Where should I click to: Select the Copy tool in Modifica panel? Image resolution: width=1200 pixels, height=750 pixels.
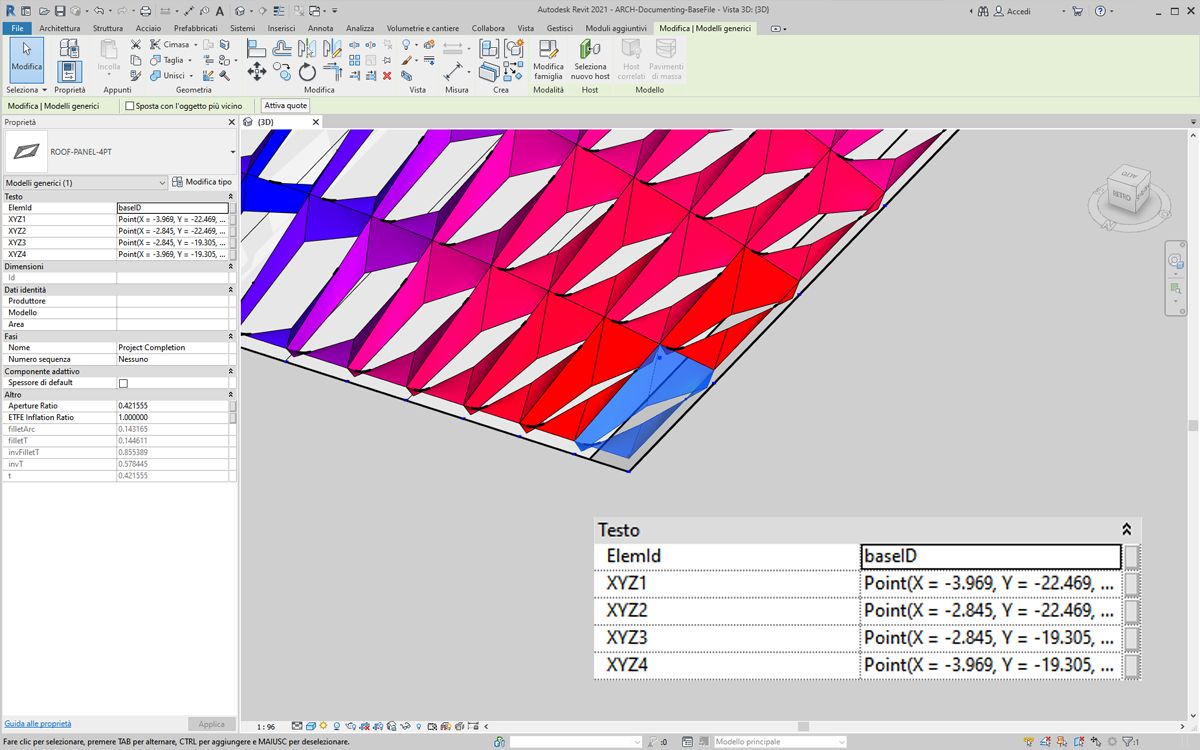282,72
